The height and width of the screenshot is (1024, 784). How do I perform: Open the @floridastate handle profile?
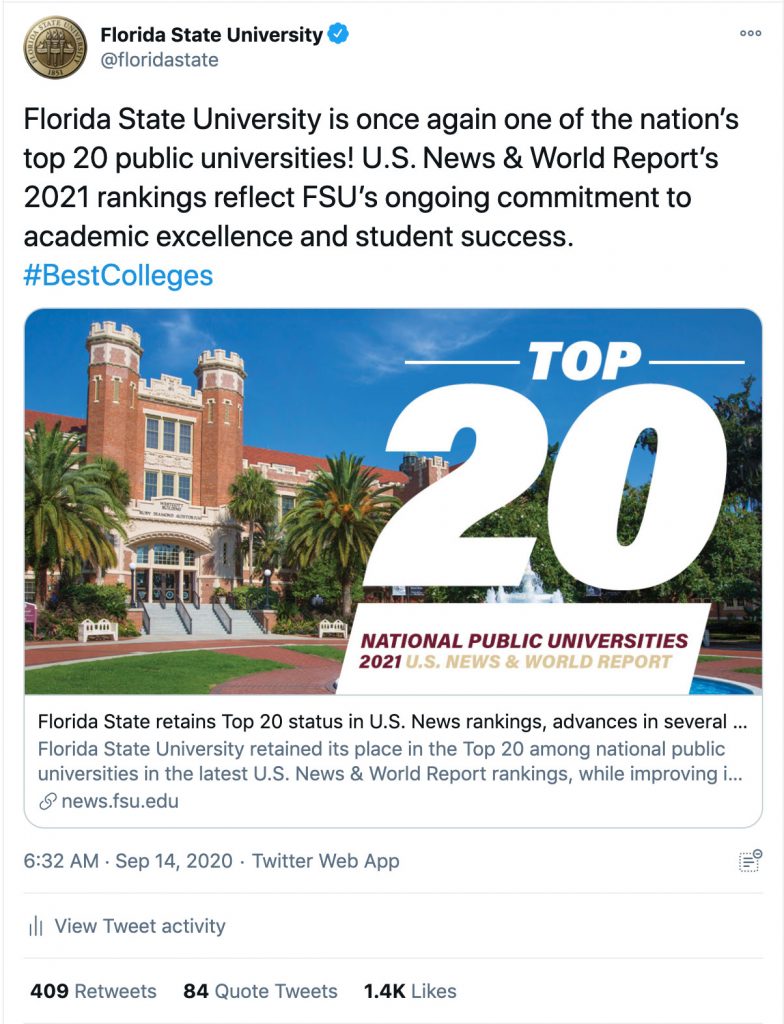pyautogui.click(x=159, y=60)
